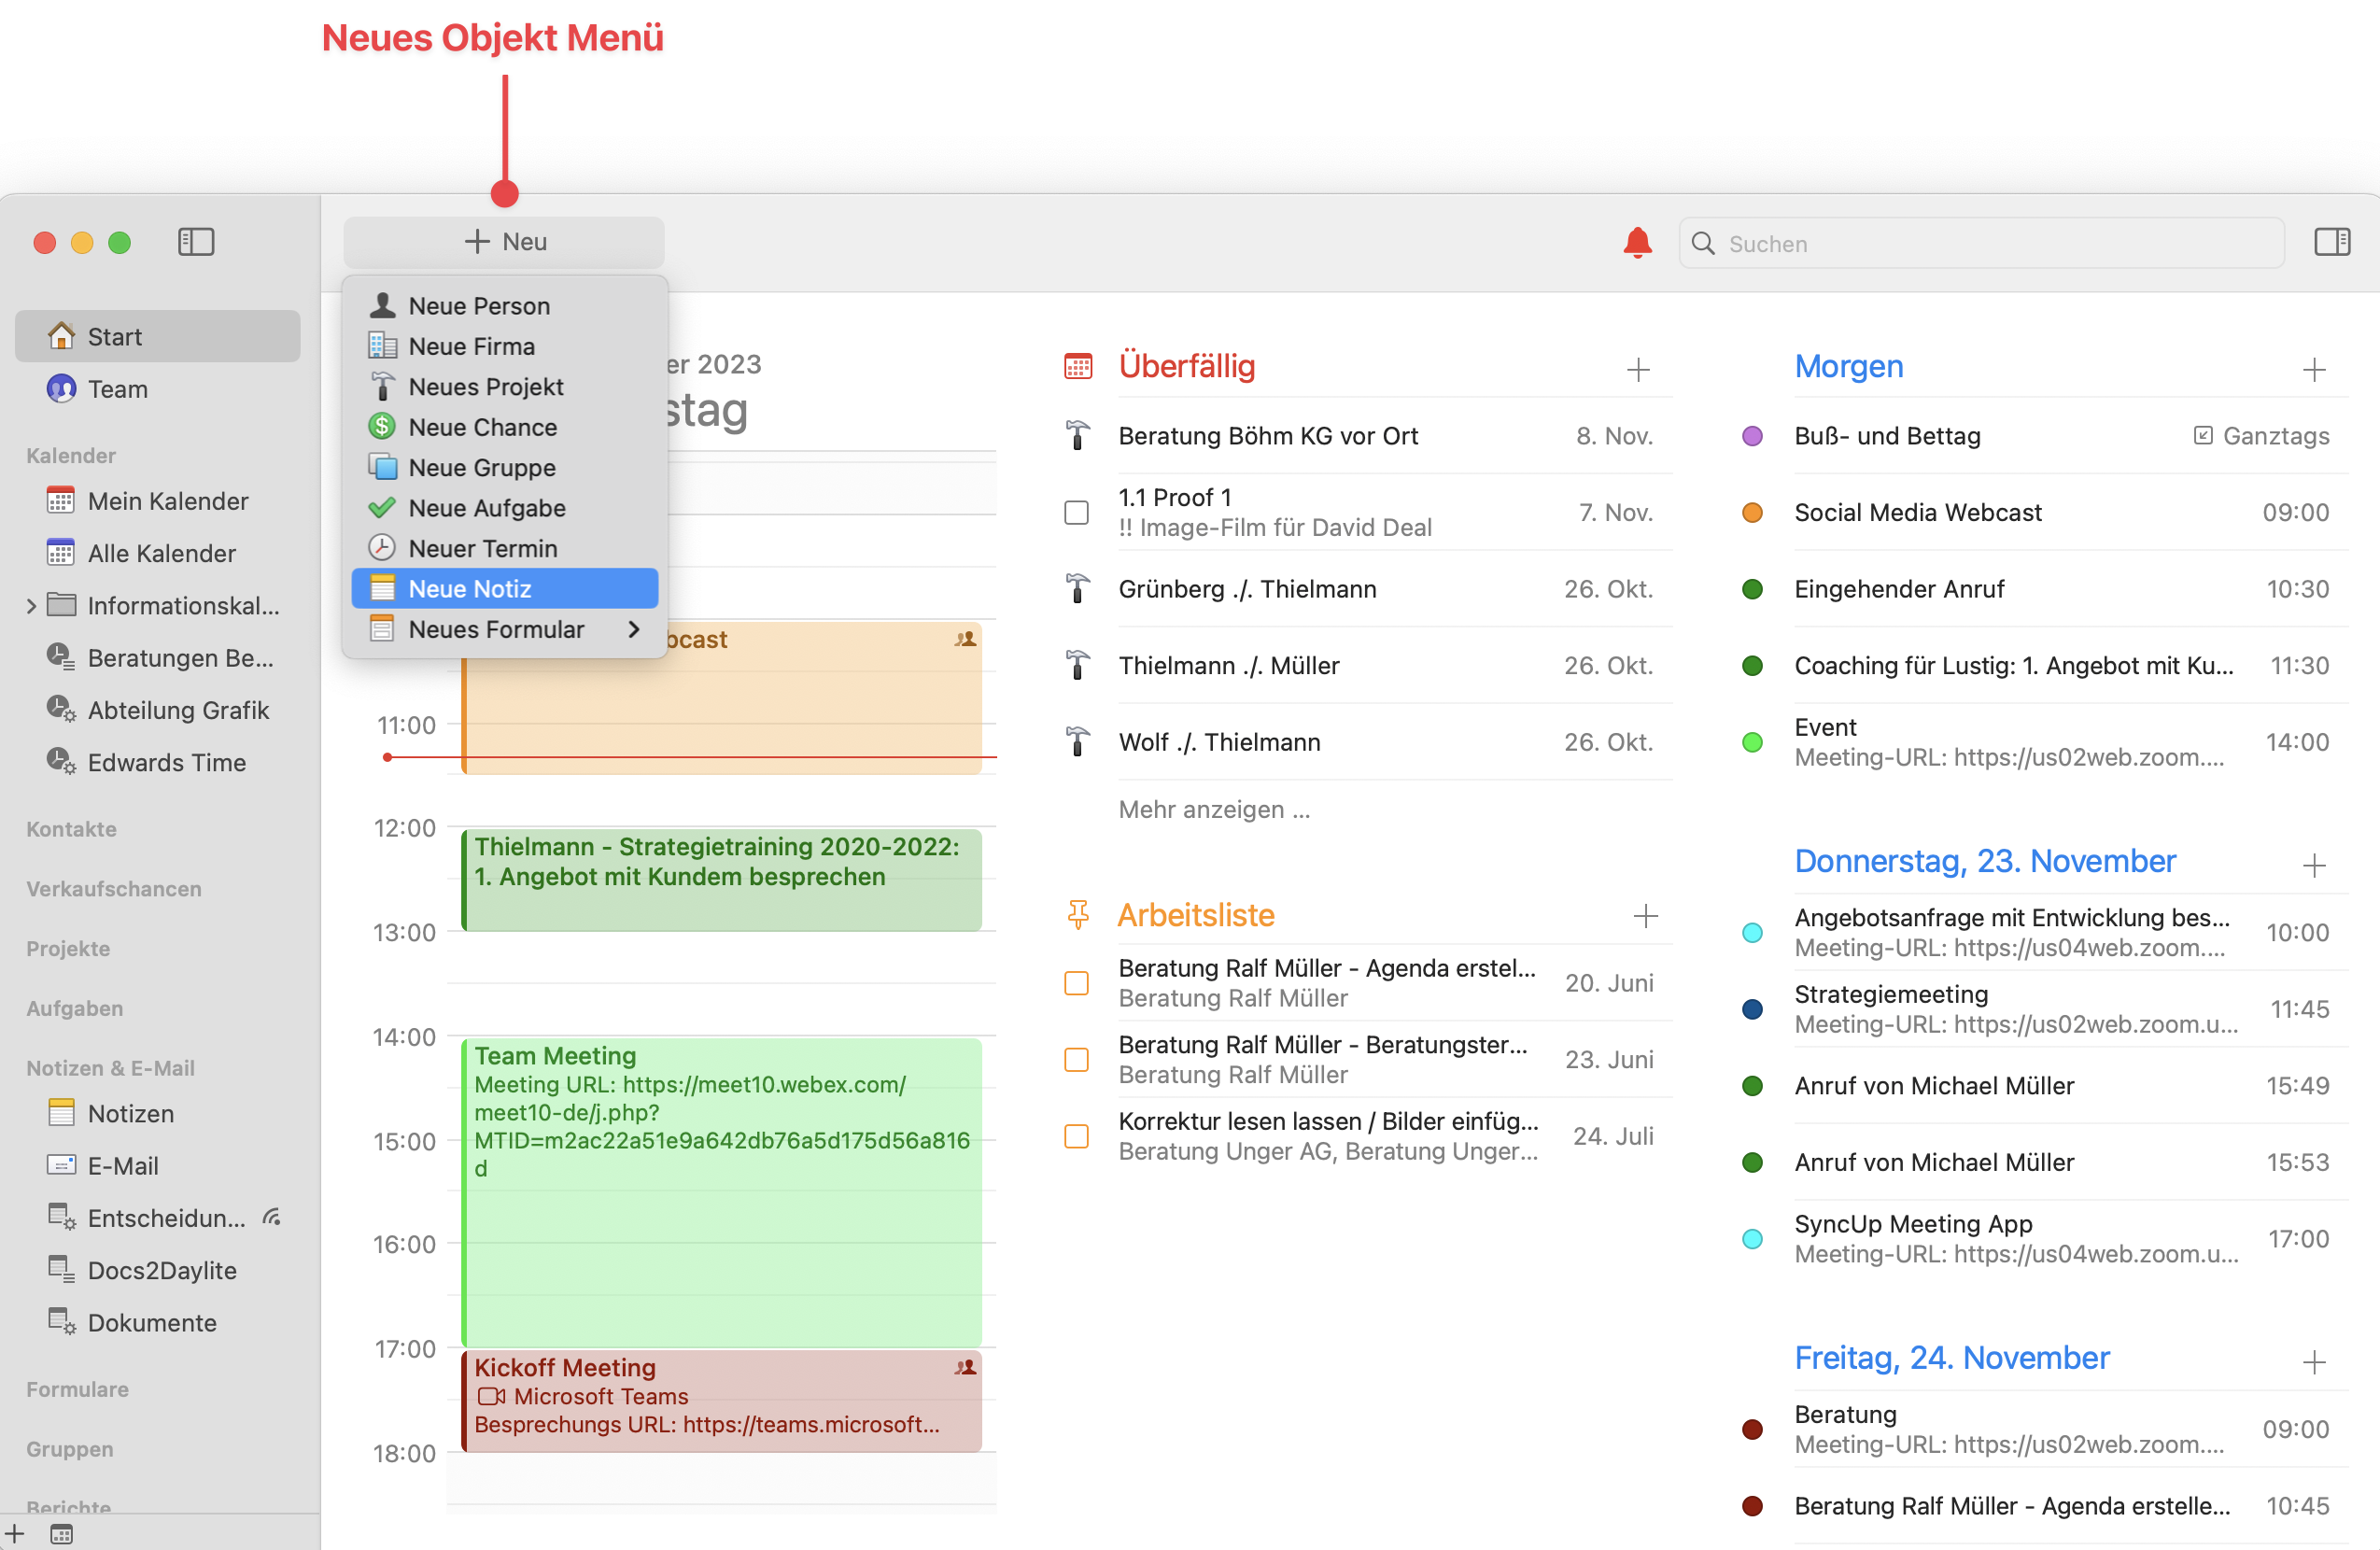Mark Beratung Ralf Müller Agenda task done
Screen dimensions: 2380x1550
click(x=1076, y=983)
